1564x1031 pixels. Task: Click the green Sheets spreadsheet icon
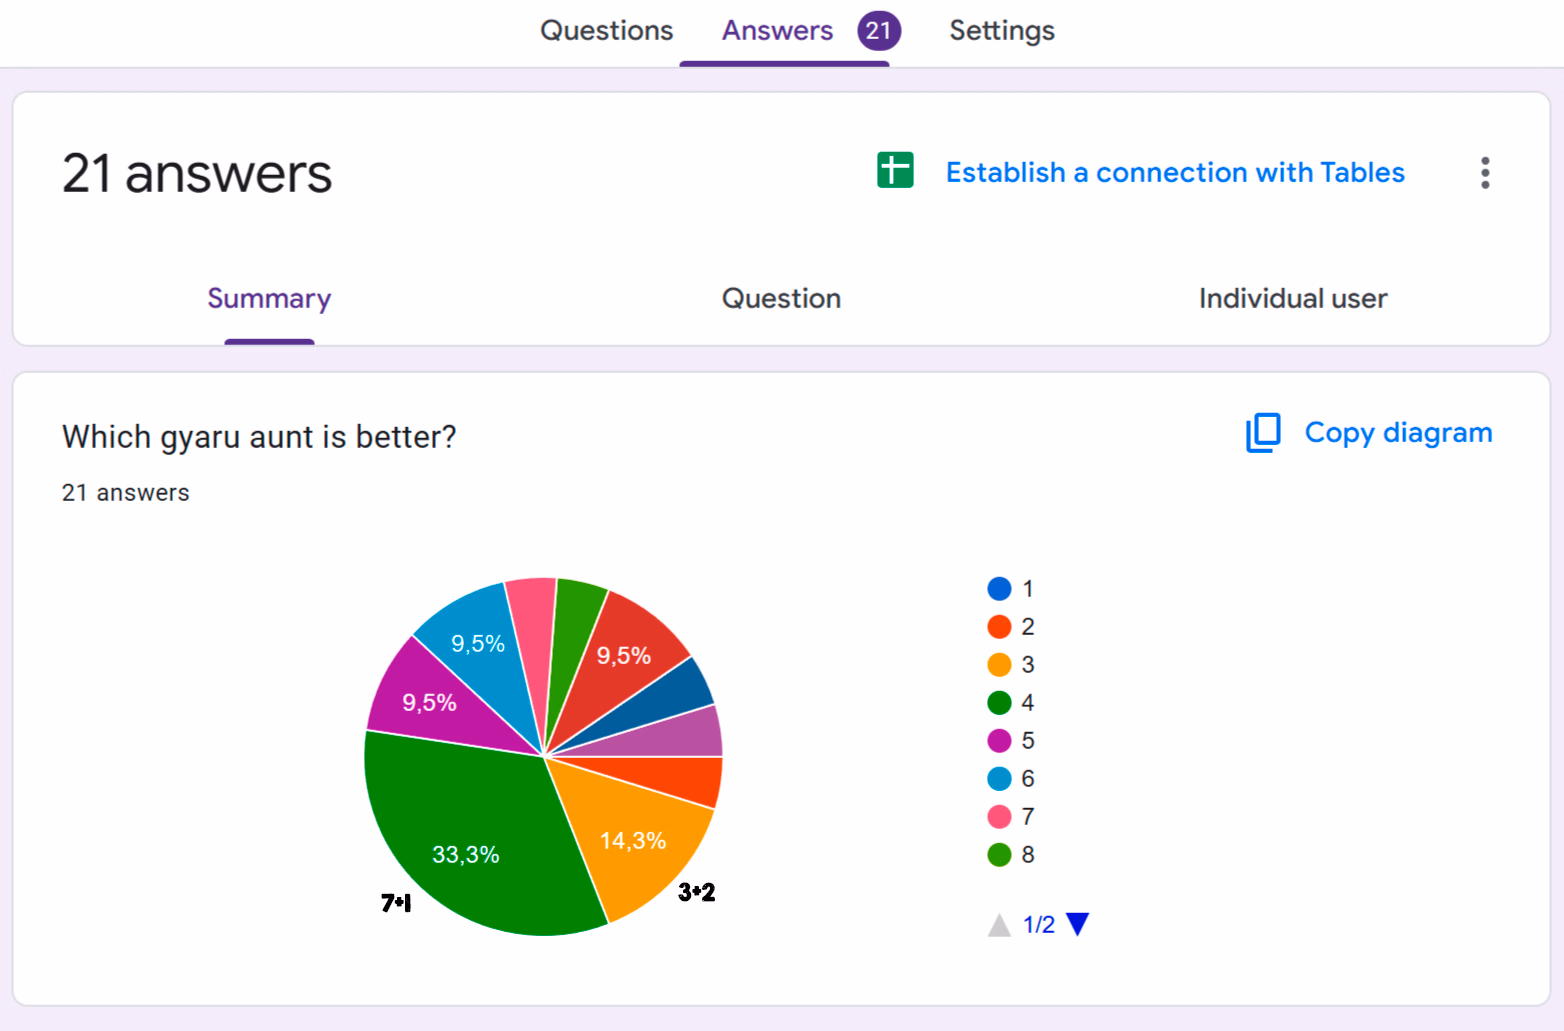click(x=895, y=170)
